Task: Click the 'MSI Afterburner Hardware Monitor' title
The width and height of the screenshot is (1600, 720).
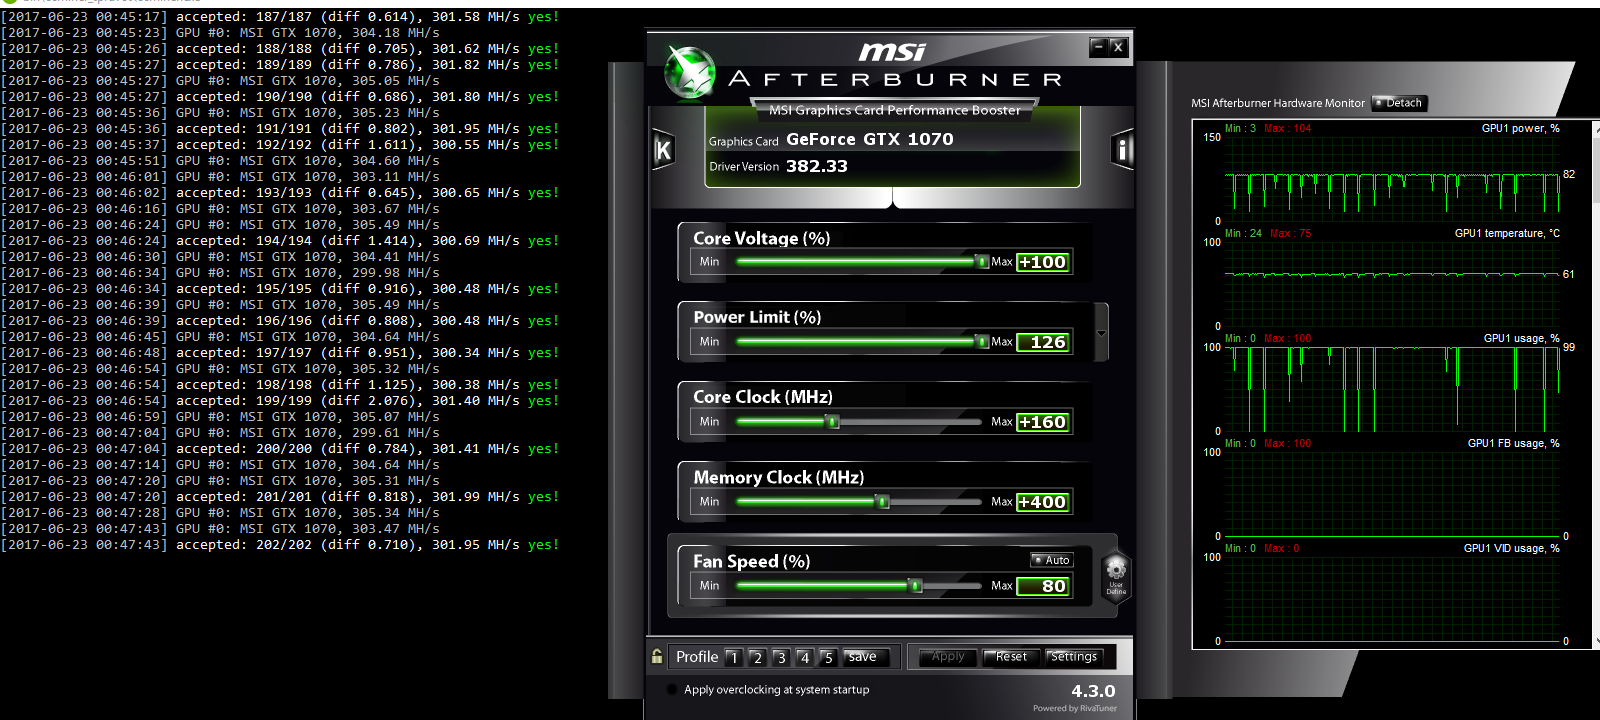Action: coord(1278,103)
